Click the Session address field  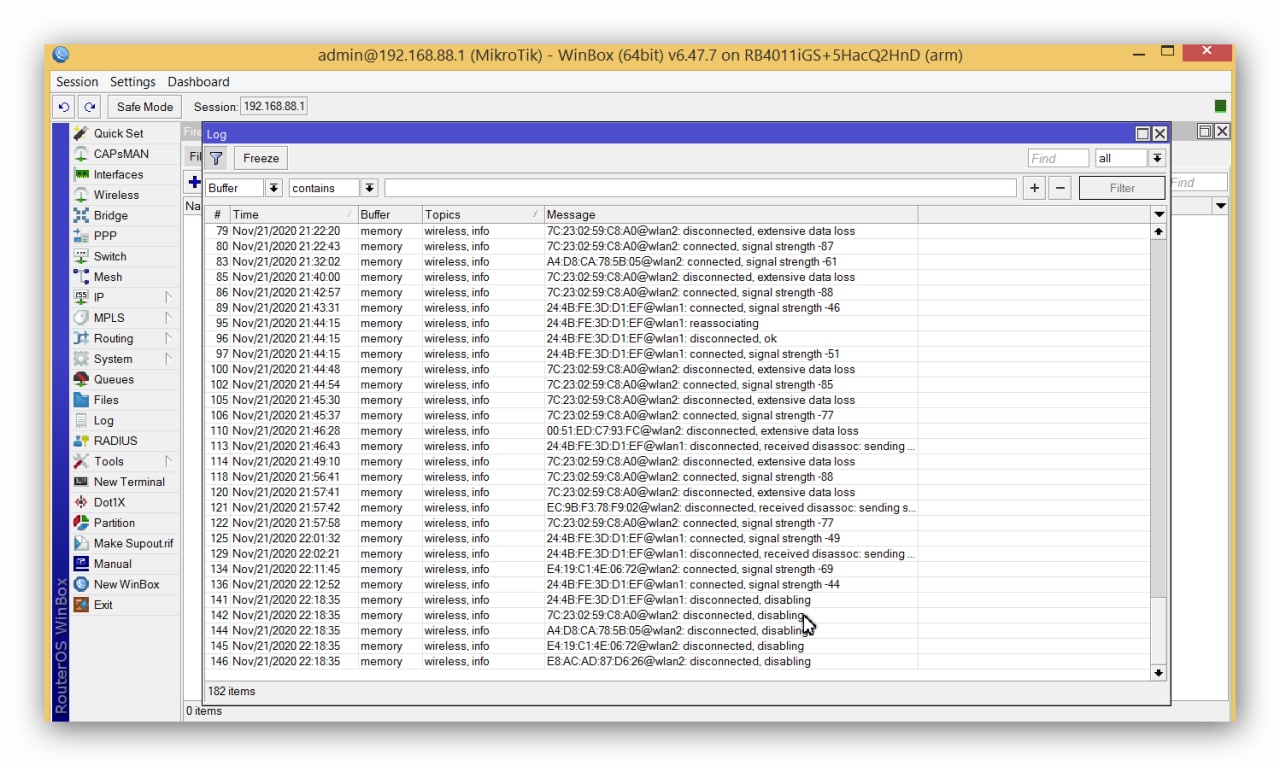(x=274, y=107)
